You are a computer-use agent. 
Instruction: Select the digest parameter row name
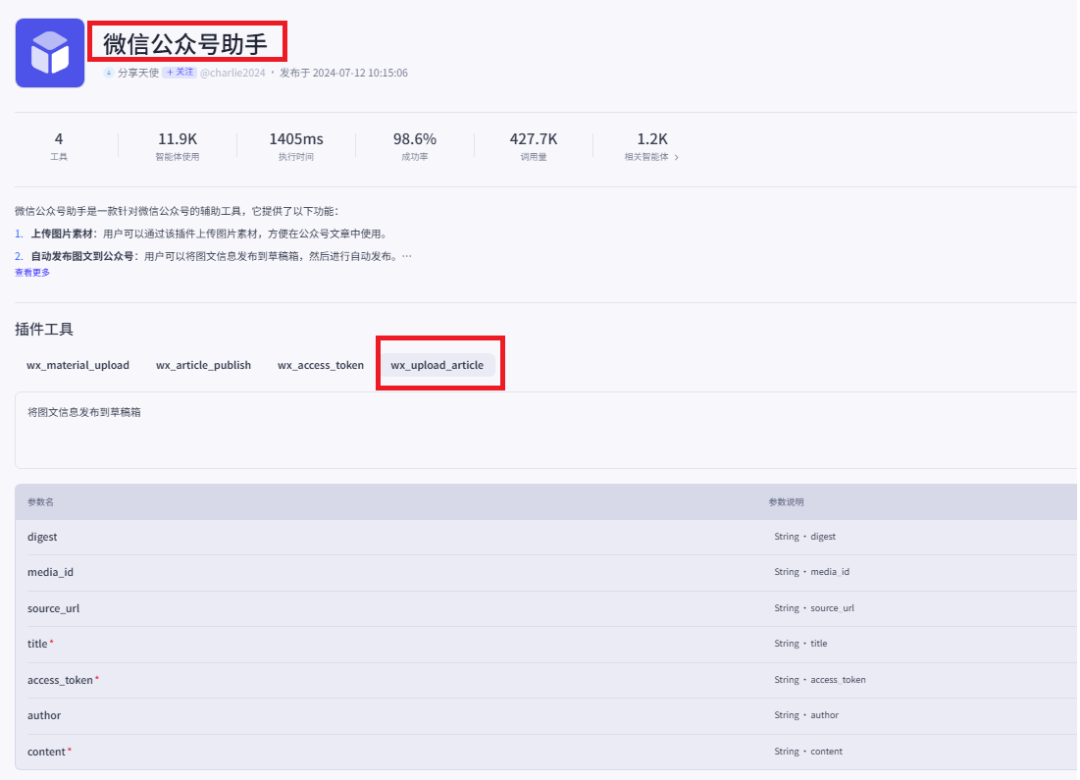(42, 537)
